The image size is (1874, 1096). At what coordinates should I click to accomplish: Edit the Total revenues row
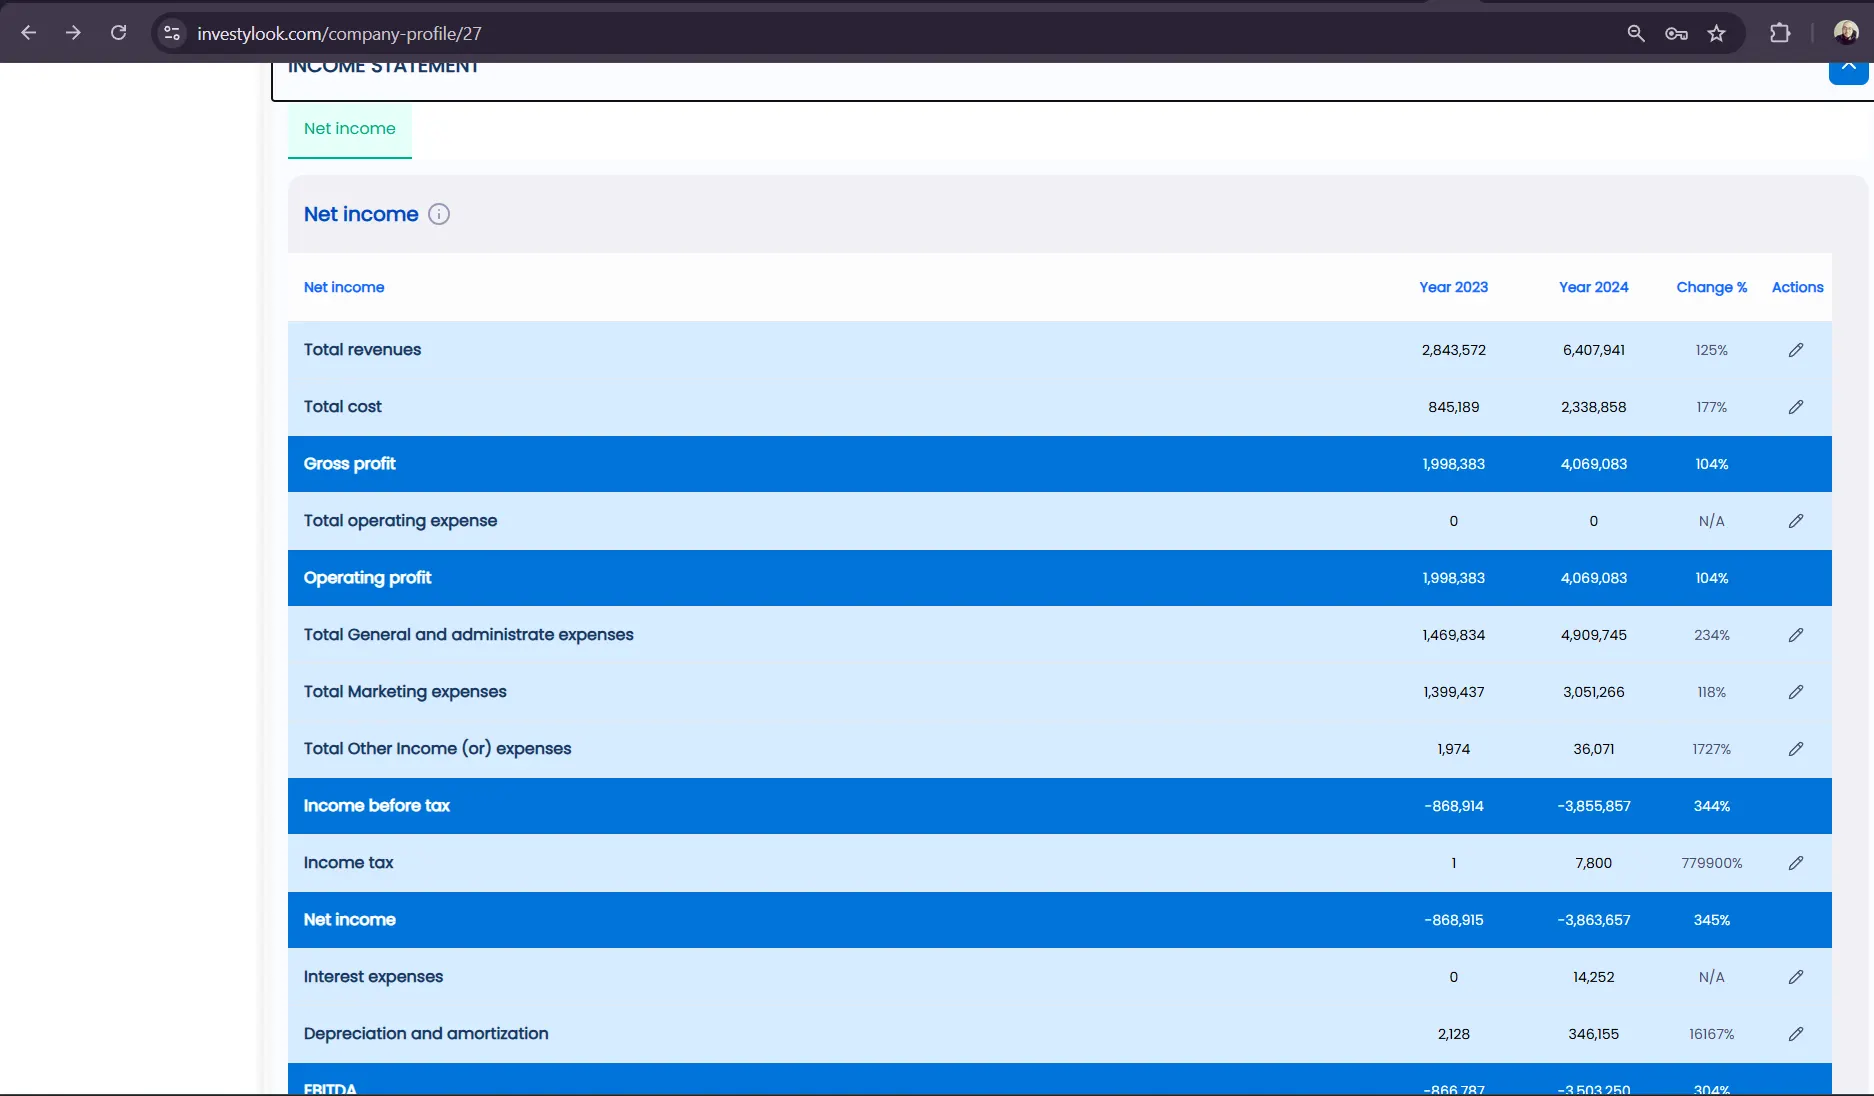pos(1796,350)
